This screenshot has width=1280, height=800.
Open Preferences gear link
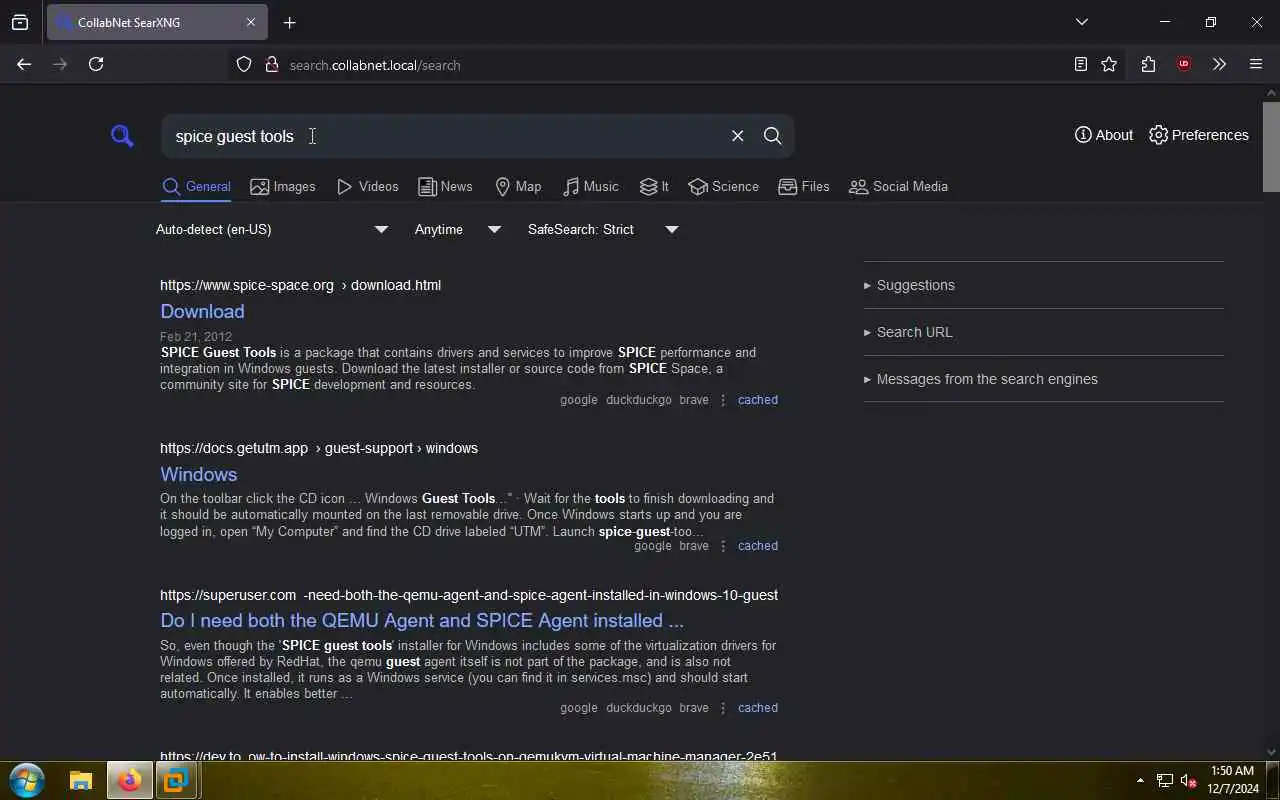(1199, 135)
